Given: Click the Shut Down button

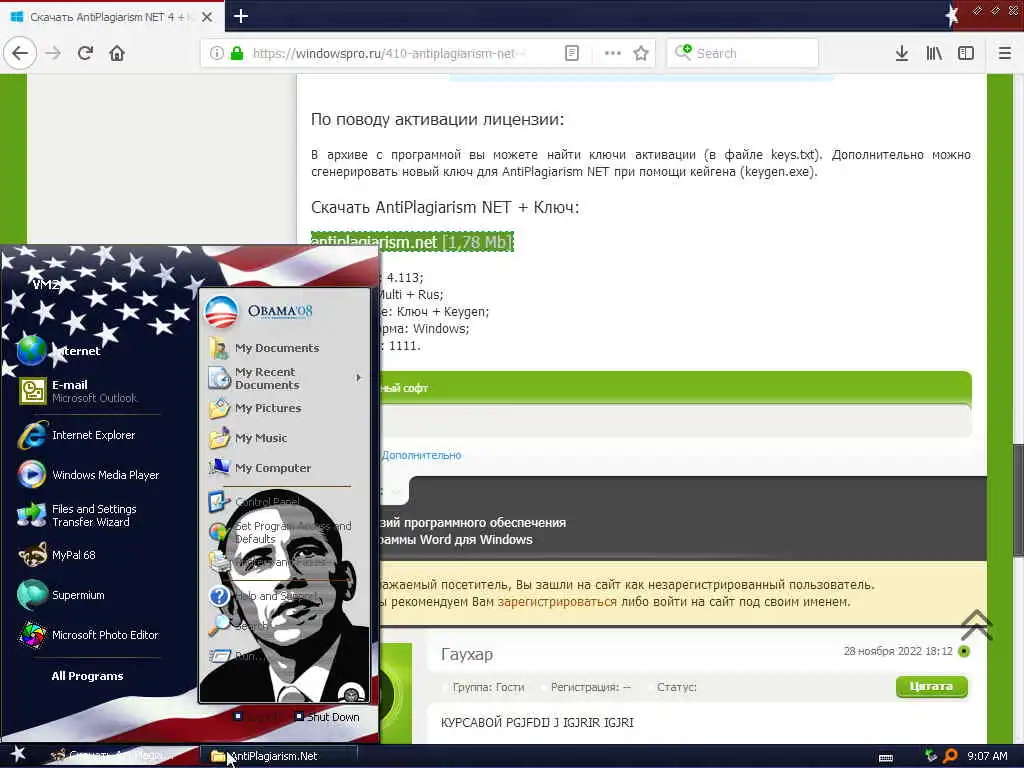Looking at the screenshot, I should 327,716.
